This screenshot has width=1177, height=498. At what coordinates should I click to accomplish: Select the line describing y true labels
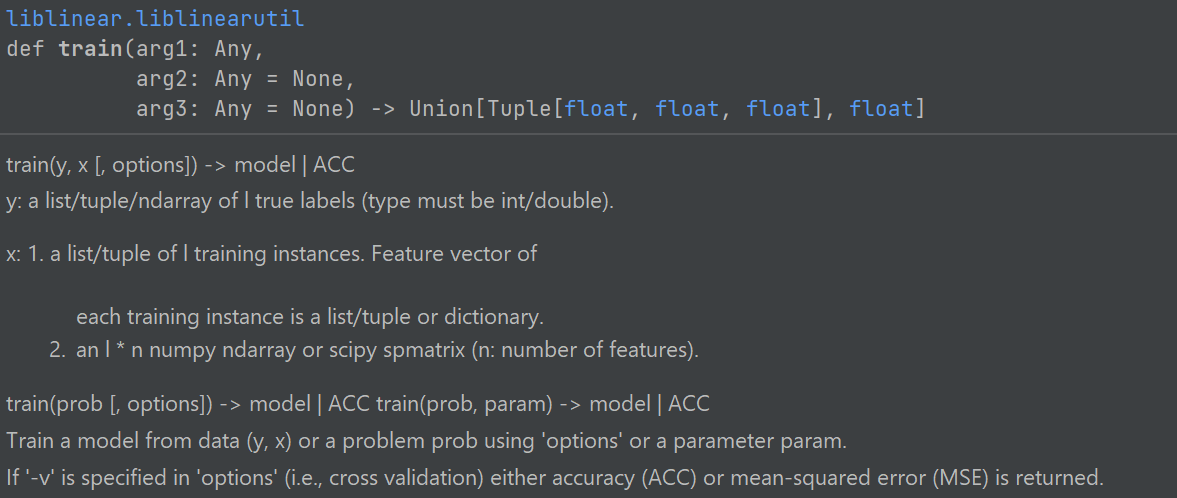(x=310, y=202)
